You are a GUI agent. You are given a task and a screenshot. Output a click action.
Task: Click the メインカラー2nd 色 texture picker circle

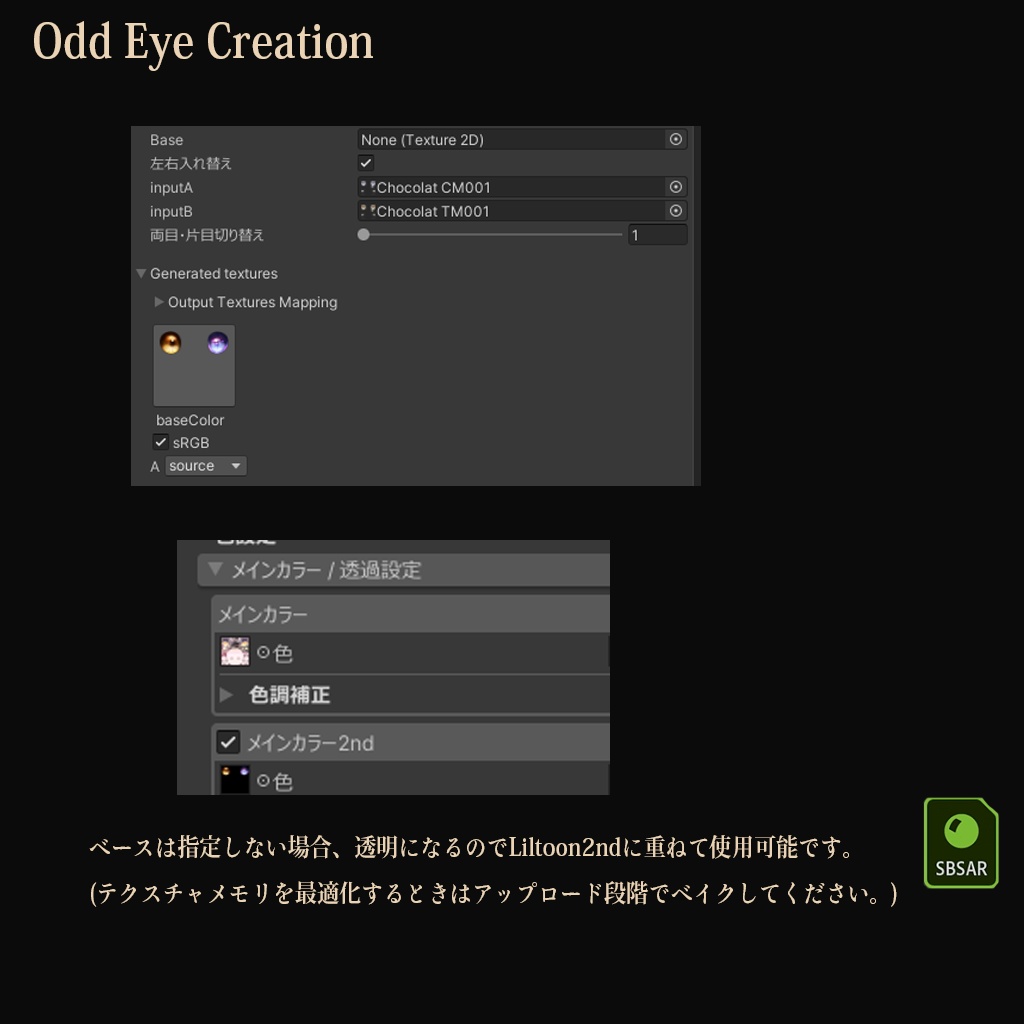coord(263,780)
